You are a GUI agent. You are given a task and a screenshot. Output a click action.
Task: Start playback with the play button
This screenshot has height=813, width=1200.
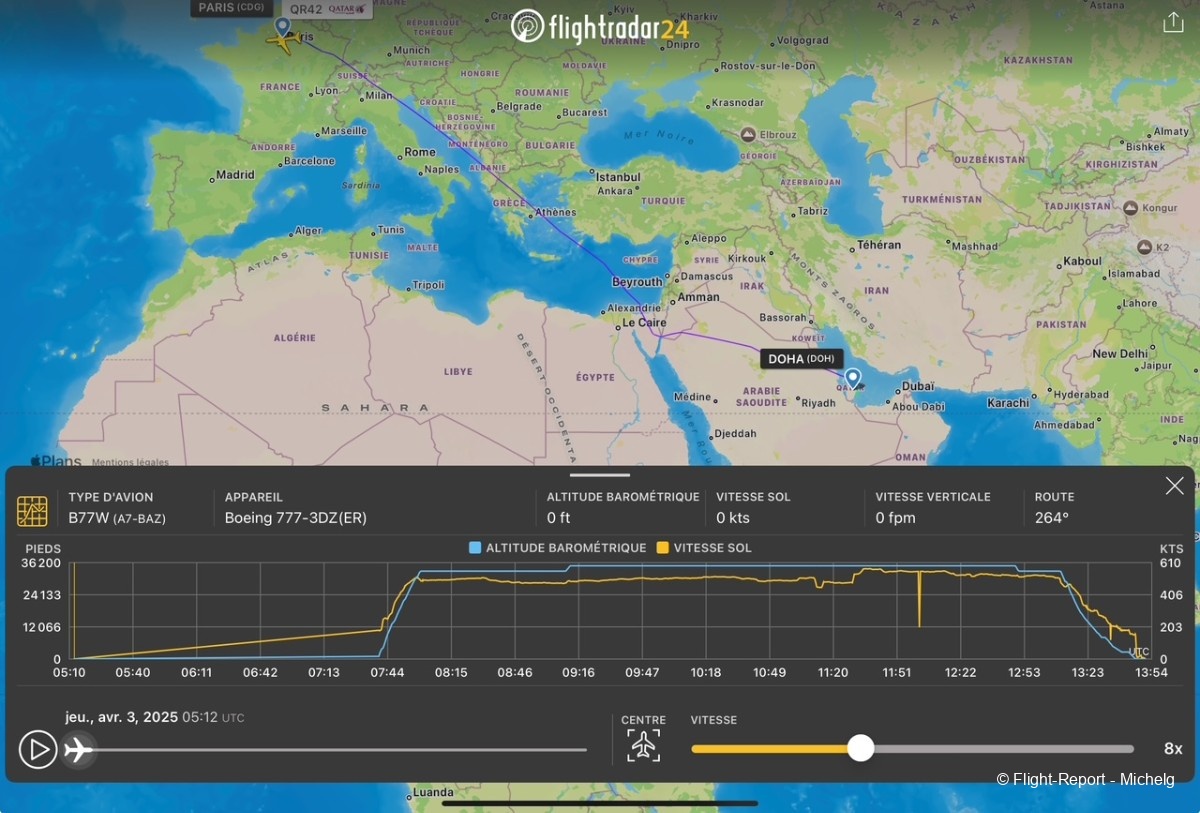(x=38, y=749)
